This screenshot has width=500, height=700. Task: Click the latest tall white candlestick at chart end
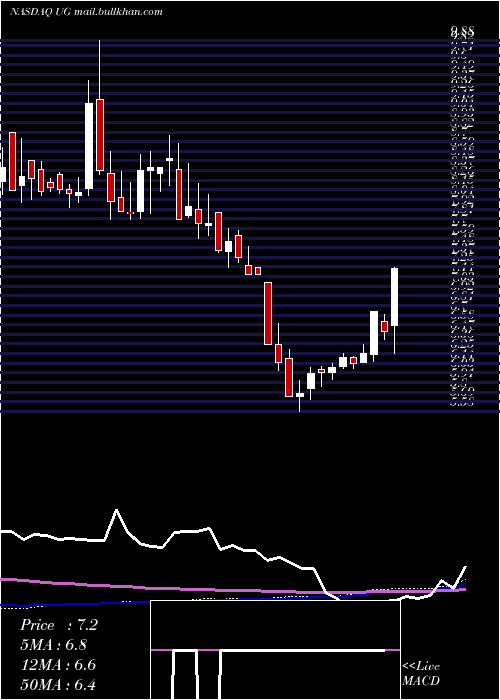pyautogui.click(x=395, y=297)
